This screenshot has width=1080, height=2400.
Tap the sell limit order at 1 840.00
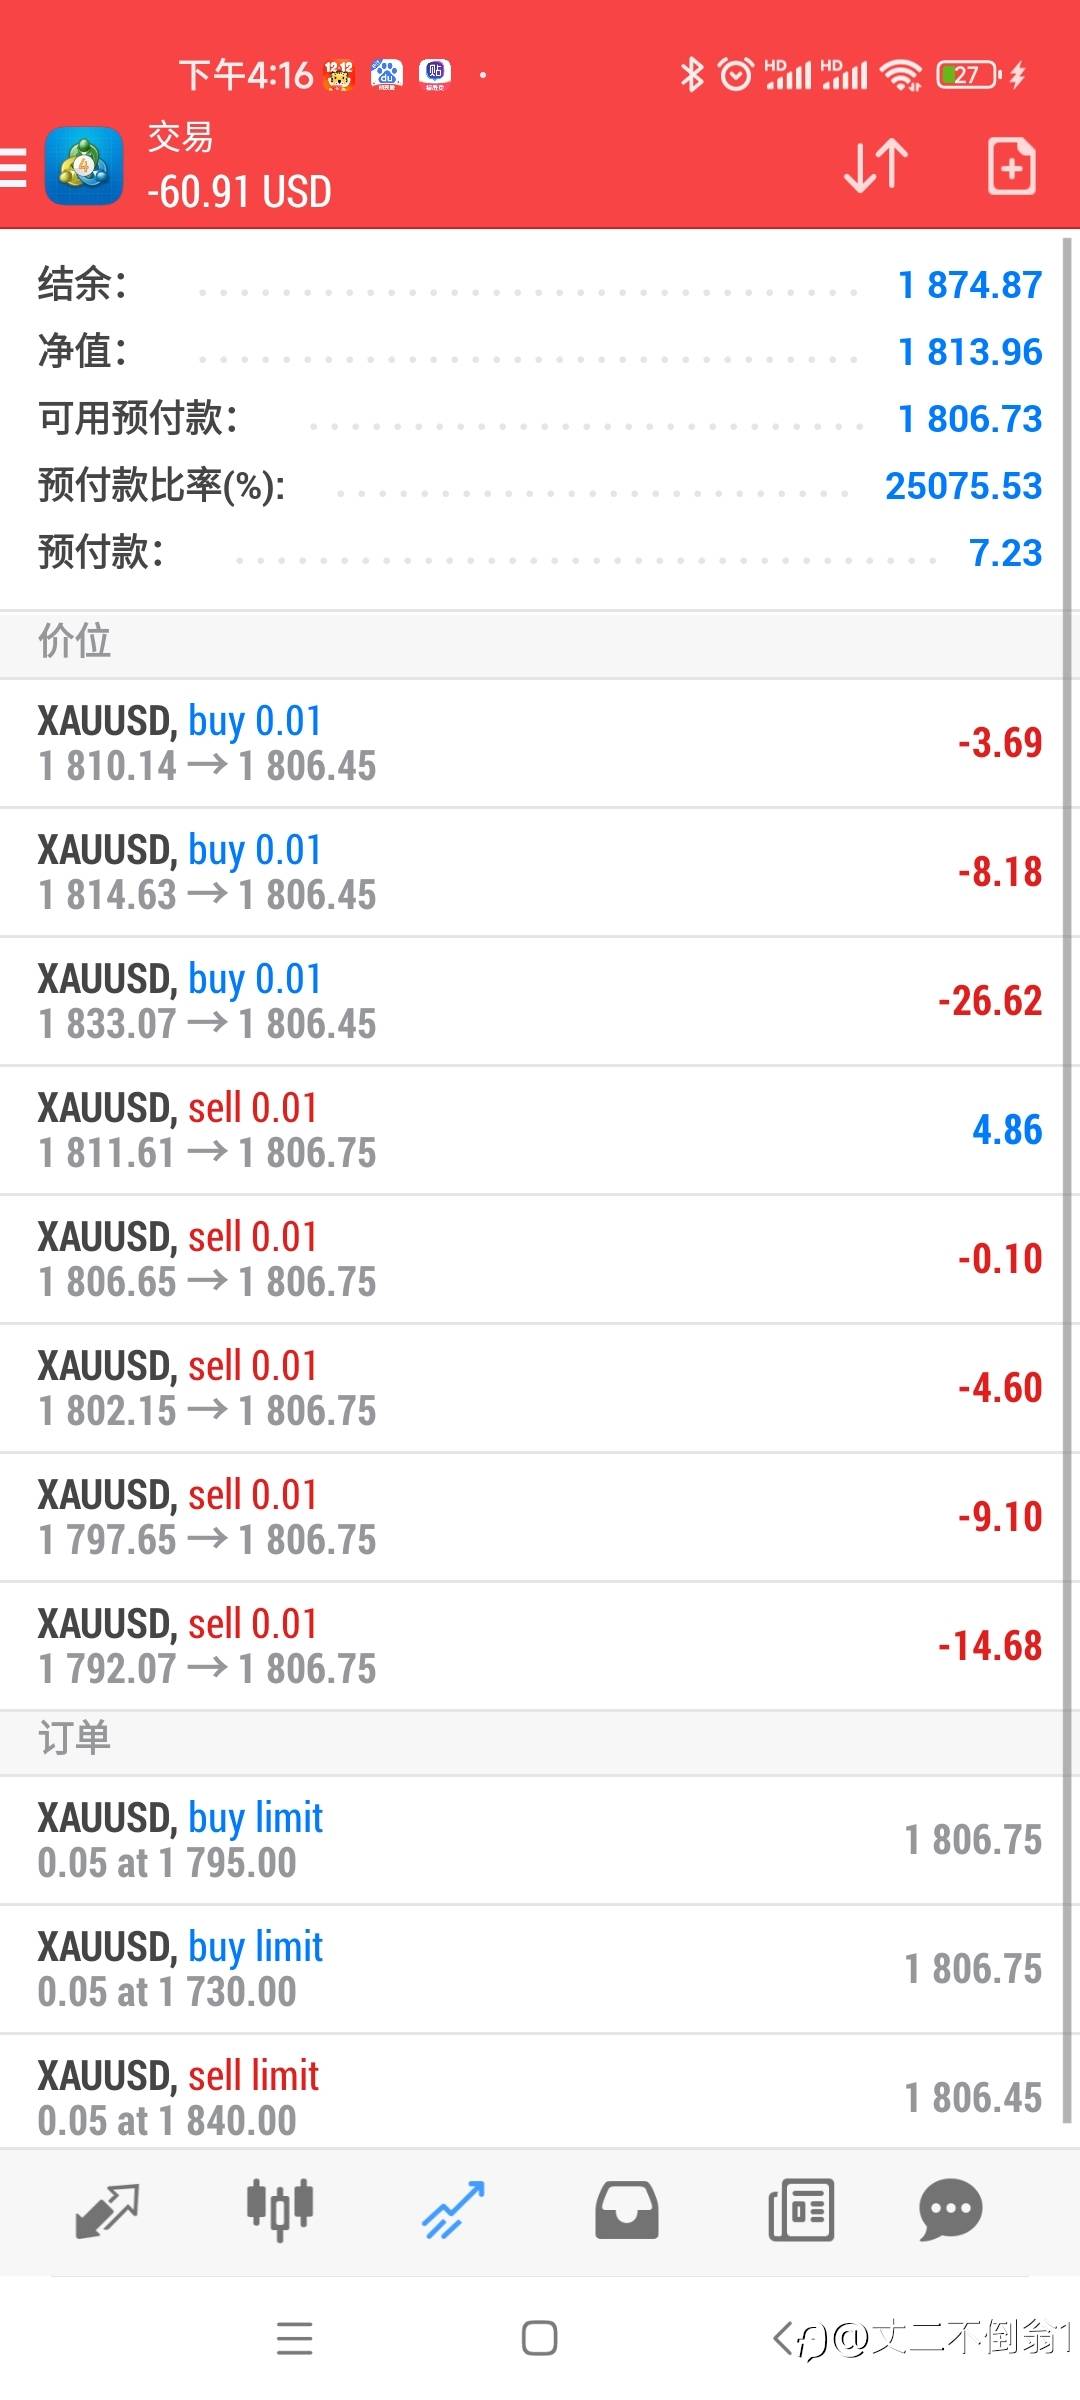coord(540,2097)
